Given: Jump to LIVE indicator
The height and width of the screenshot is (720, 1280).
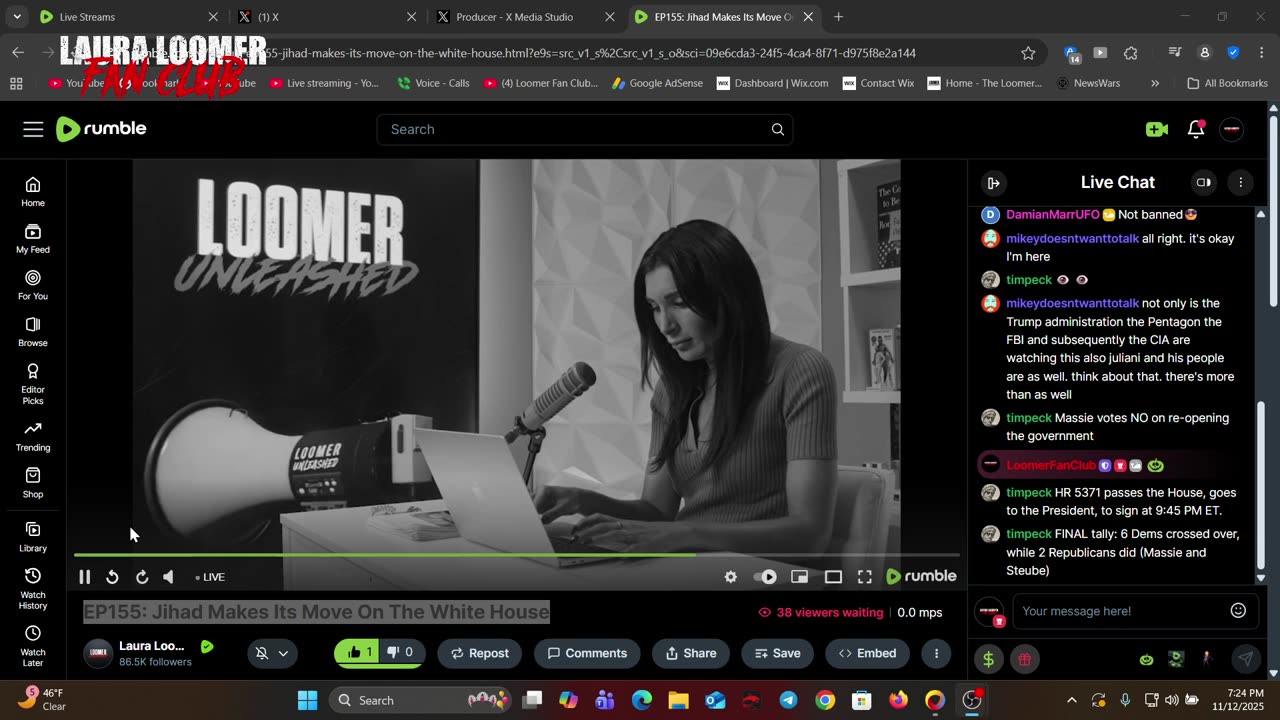Looking at the screenshot, I should 210,577.
